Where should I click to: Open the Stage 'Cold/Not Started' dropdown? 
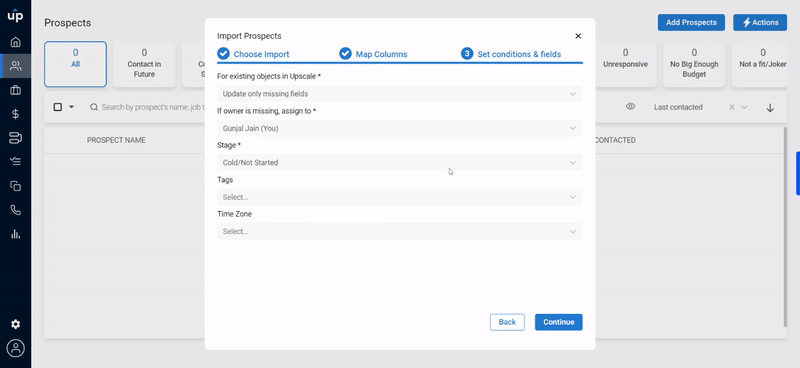pos(399,162)
